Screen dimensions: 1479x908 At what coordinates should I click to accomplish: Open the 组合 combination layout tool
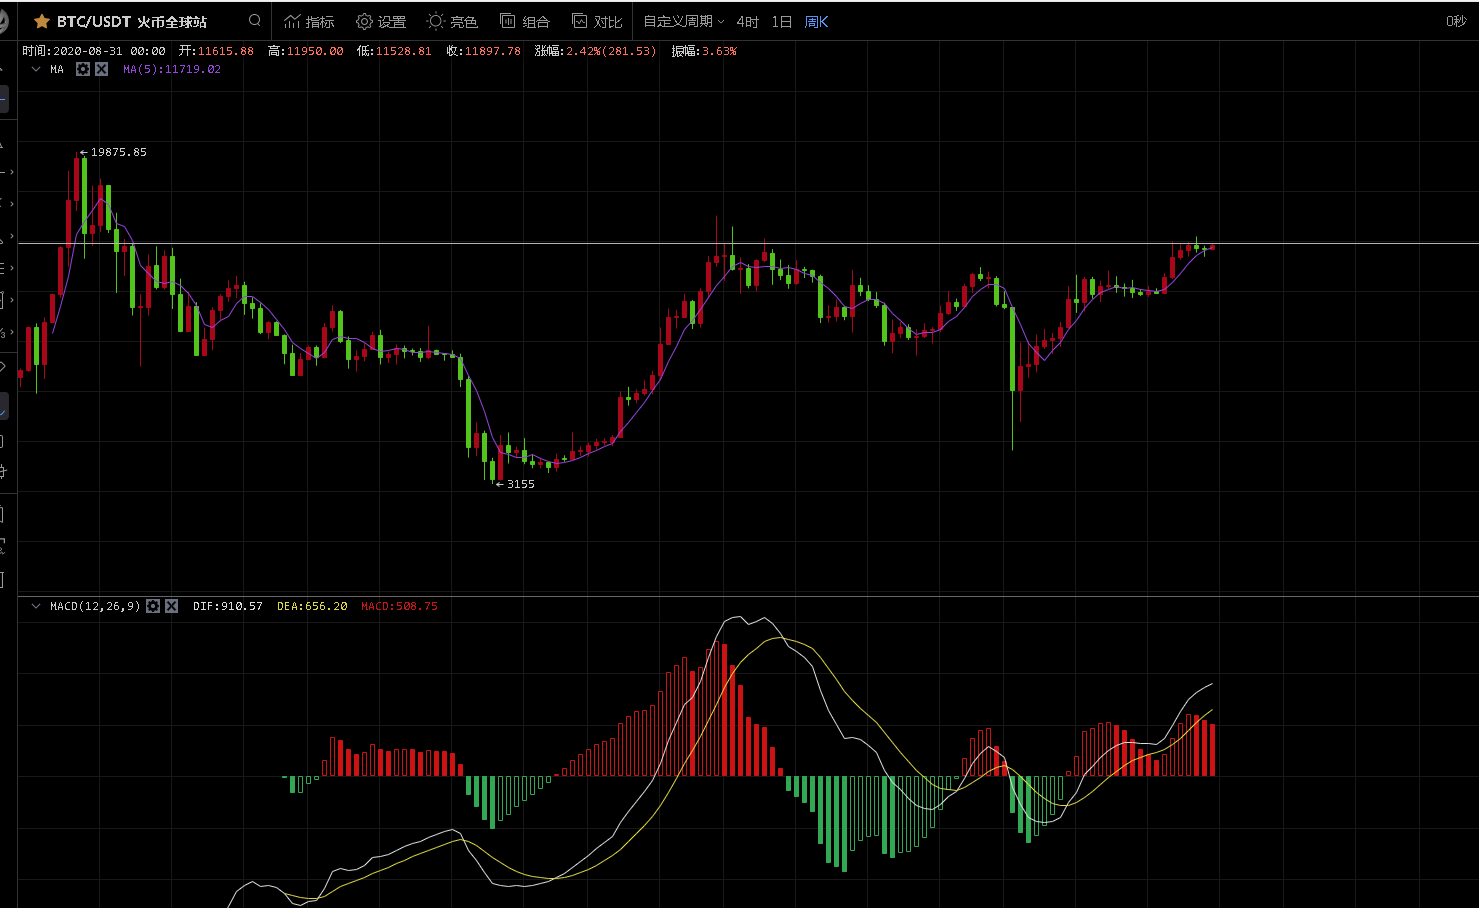525,21
